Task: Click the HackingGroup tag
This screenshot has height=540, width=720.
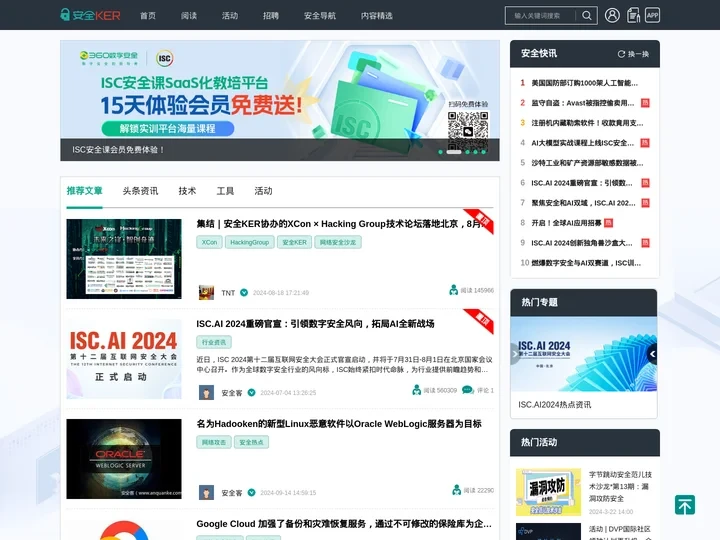Action: coord(250,242)
